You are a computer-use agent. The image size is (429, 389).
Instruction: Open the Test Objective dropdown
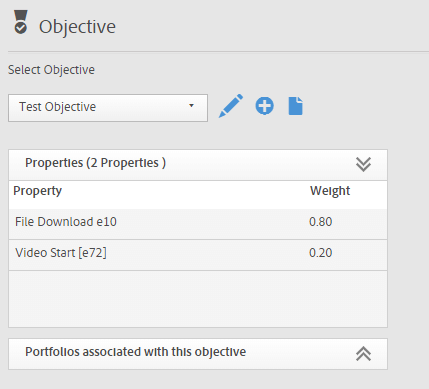tap(108, 108)
